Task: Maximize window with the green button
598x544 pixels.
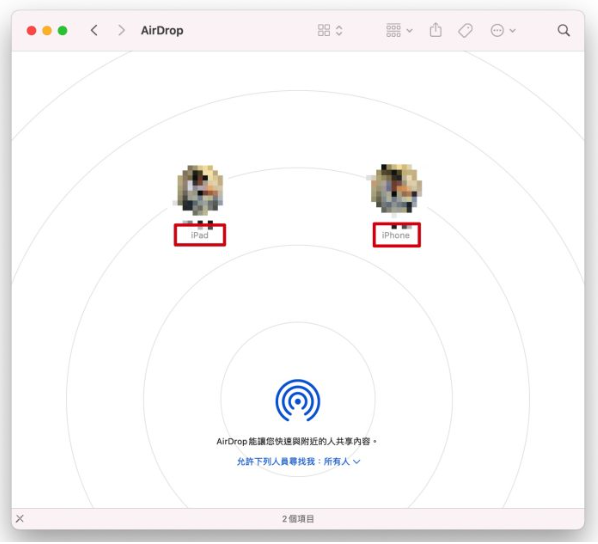Action: [63, 31]
